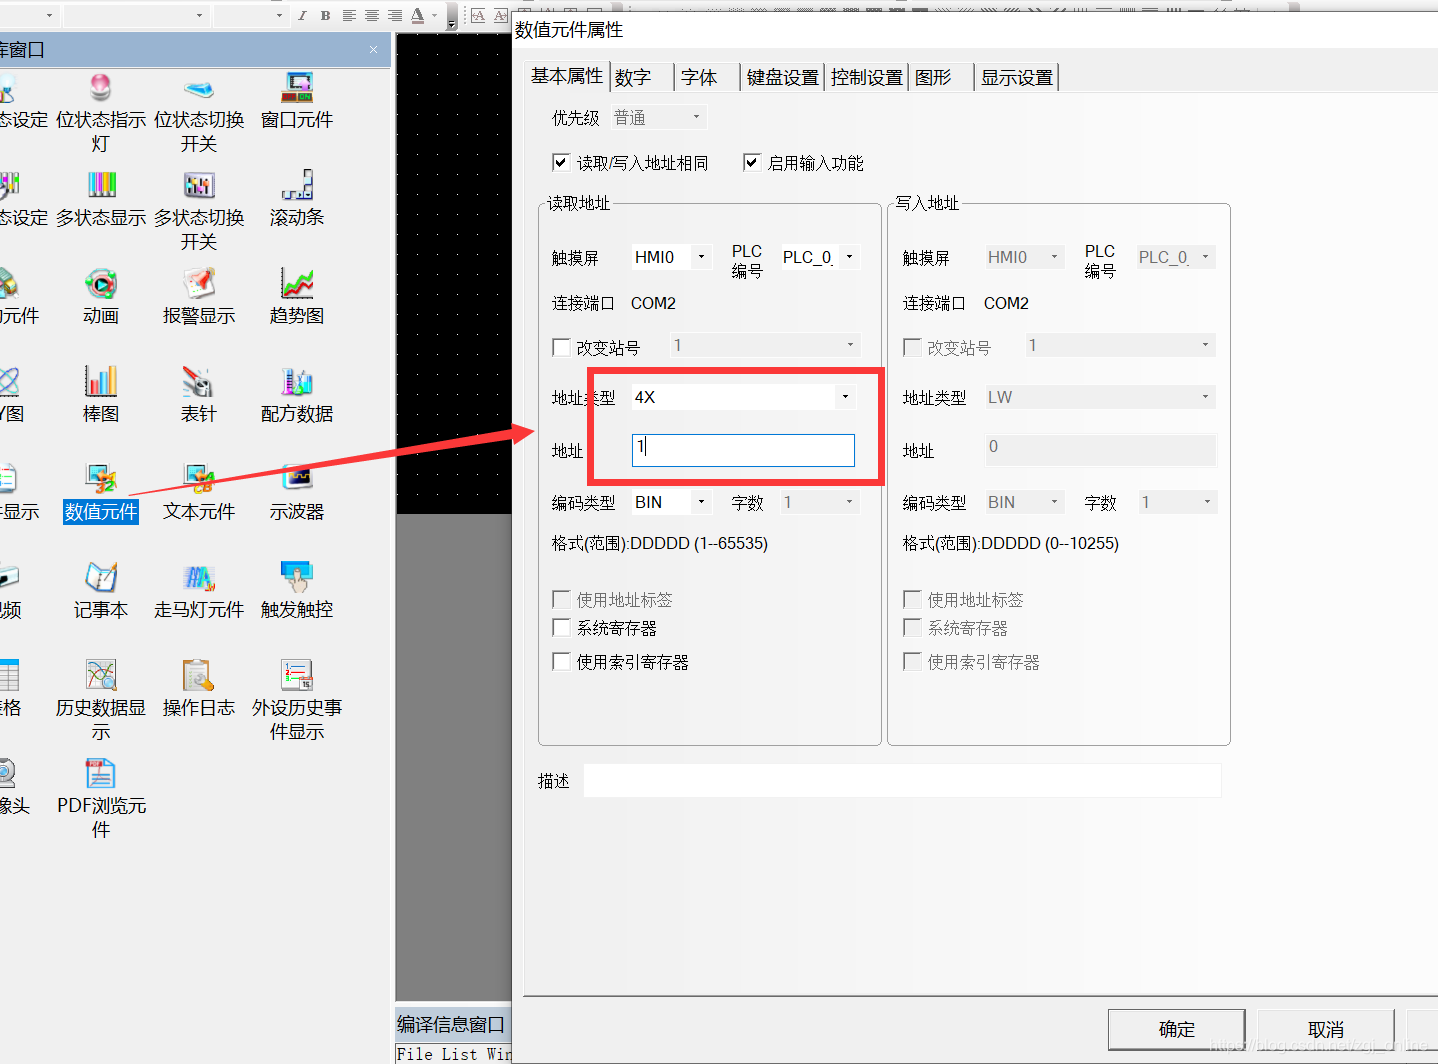Choose the PDF浏览元件 component
Screen dimensions: 1438x1064
point(101,773)
